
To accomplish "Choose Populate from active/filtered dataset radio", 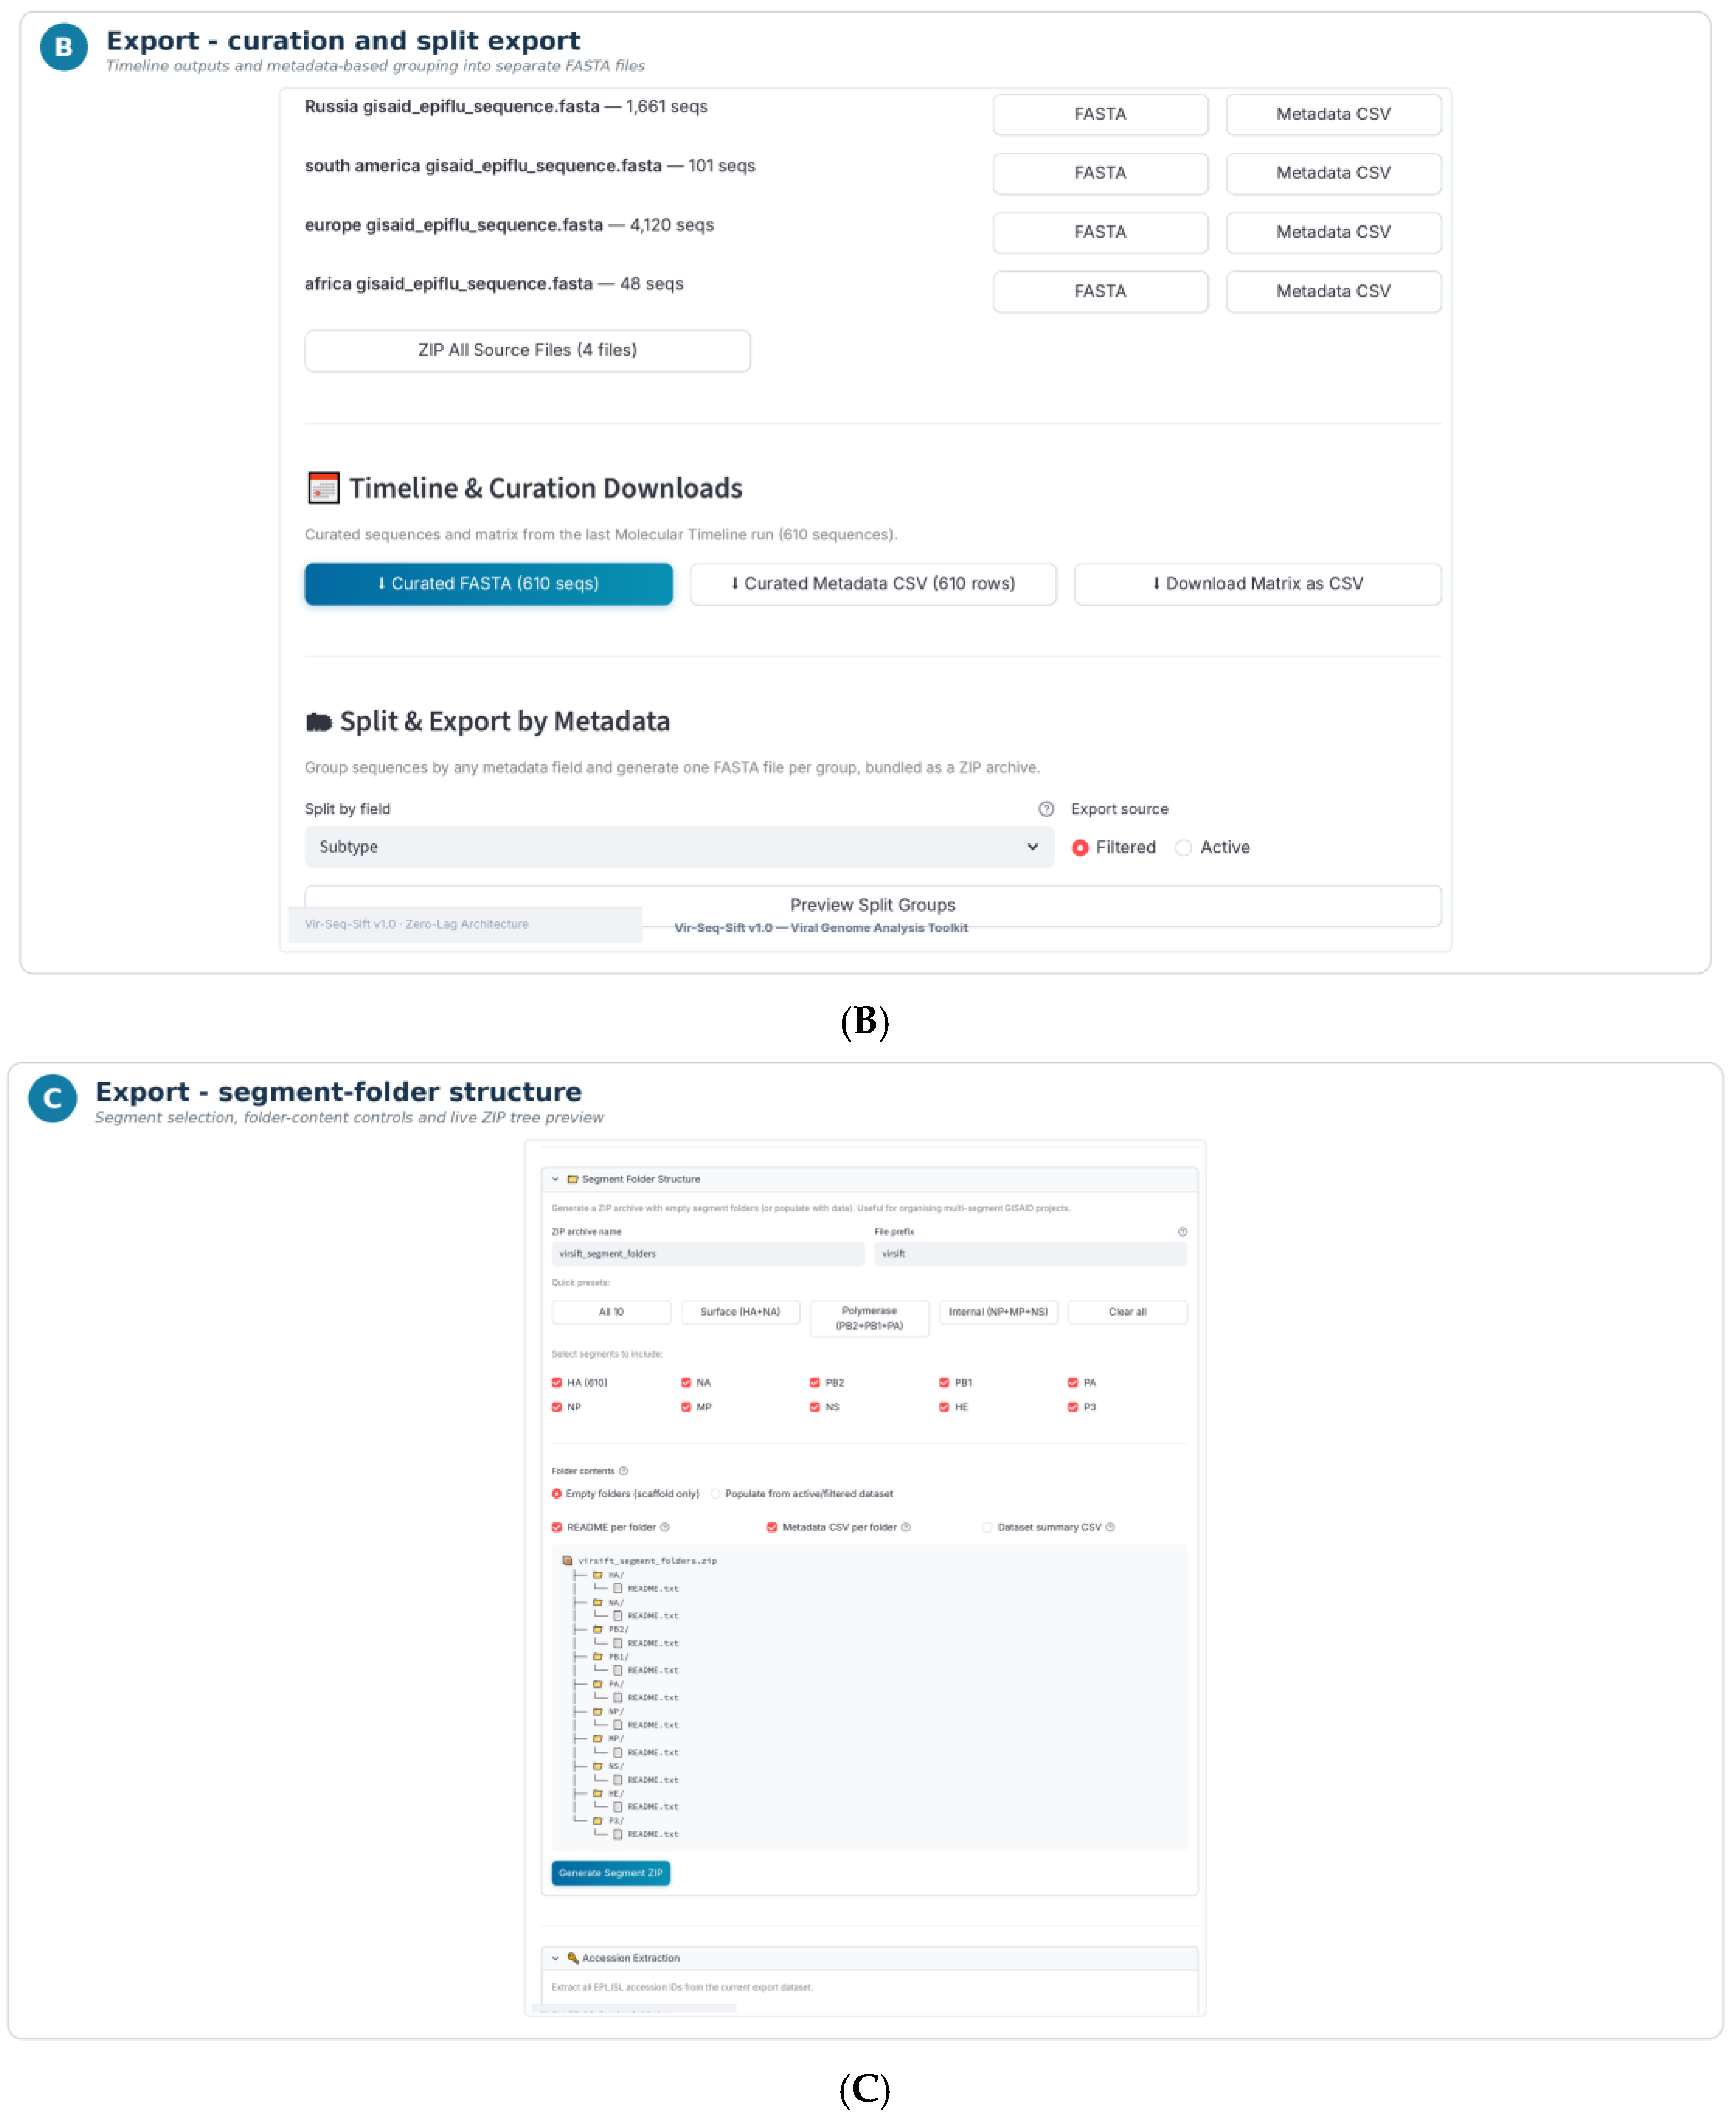I will click(x=715, y=1494).
